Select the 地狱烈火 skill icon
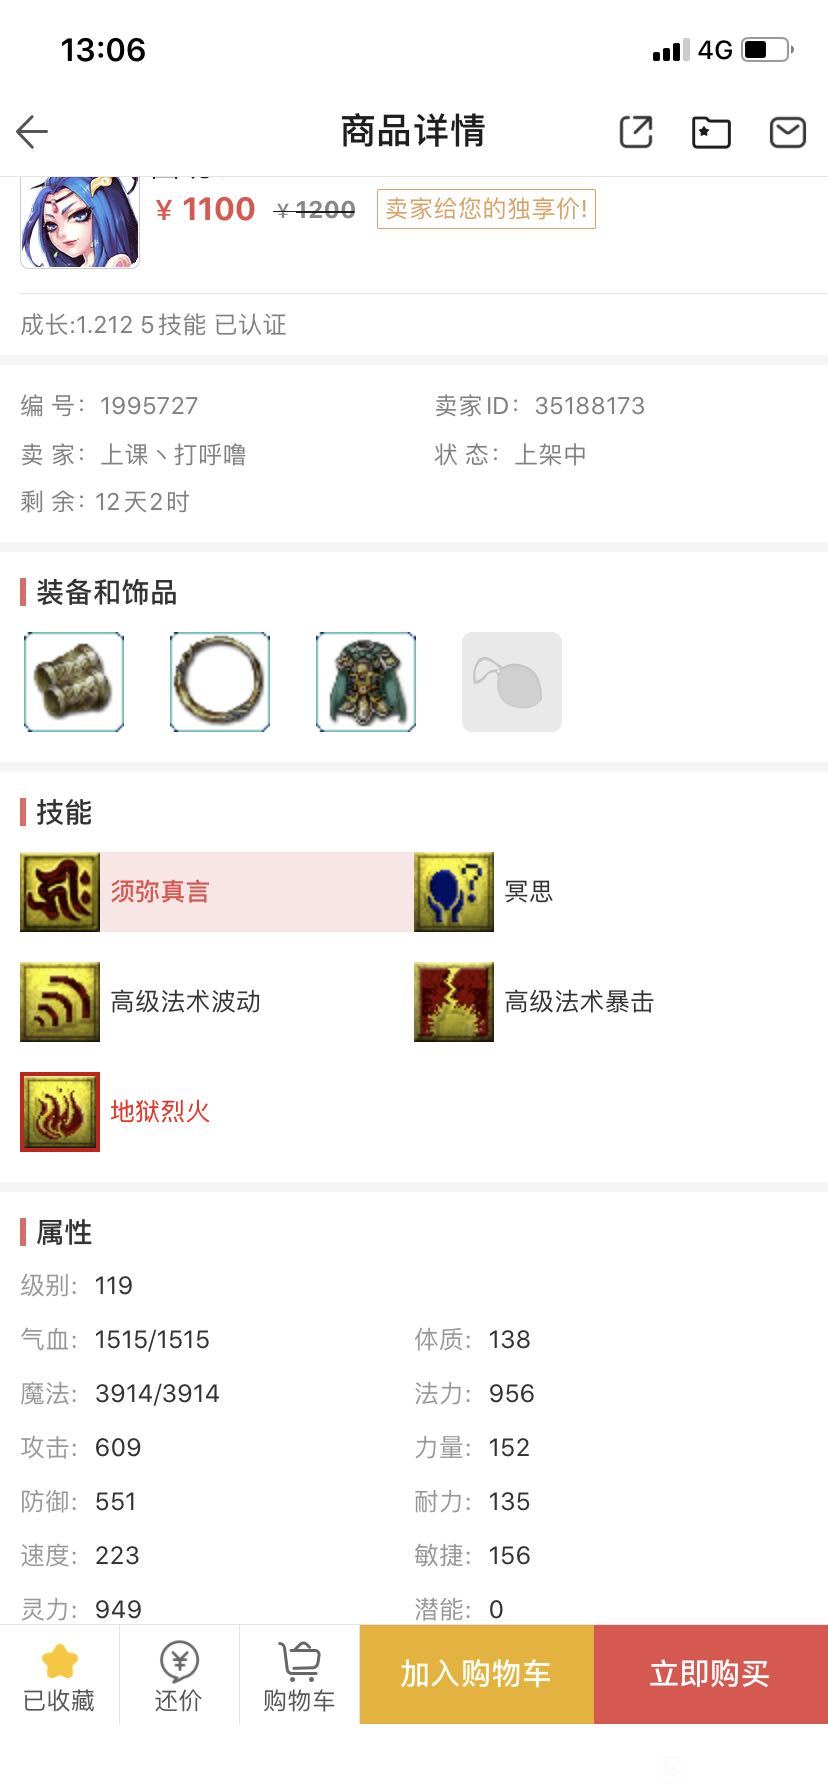 coord(60,1112)
